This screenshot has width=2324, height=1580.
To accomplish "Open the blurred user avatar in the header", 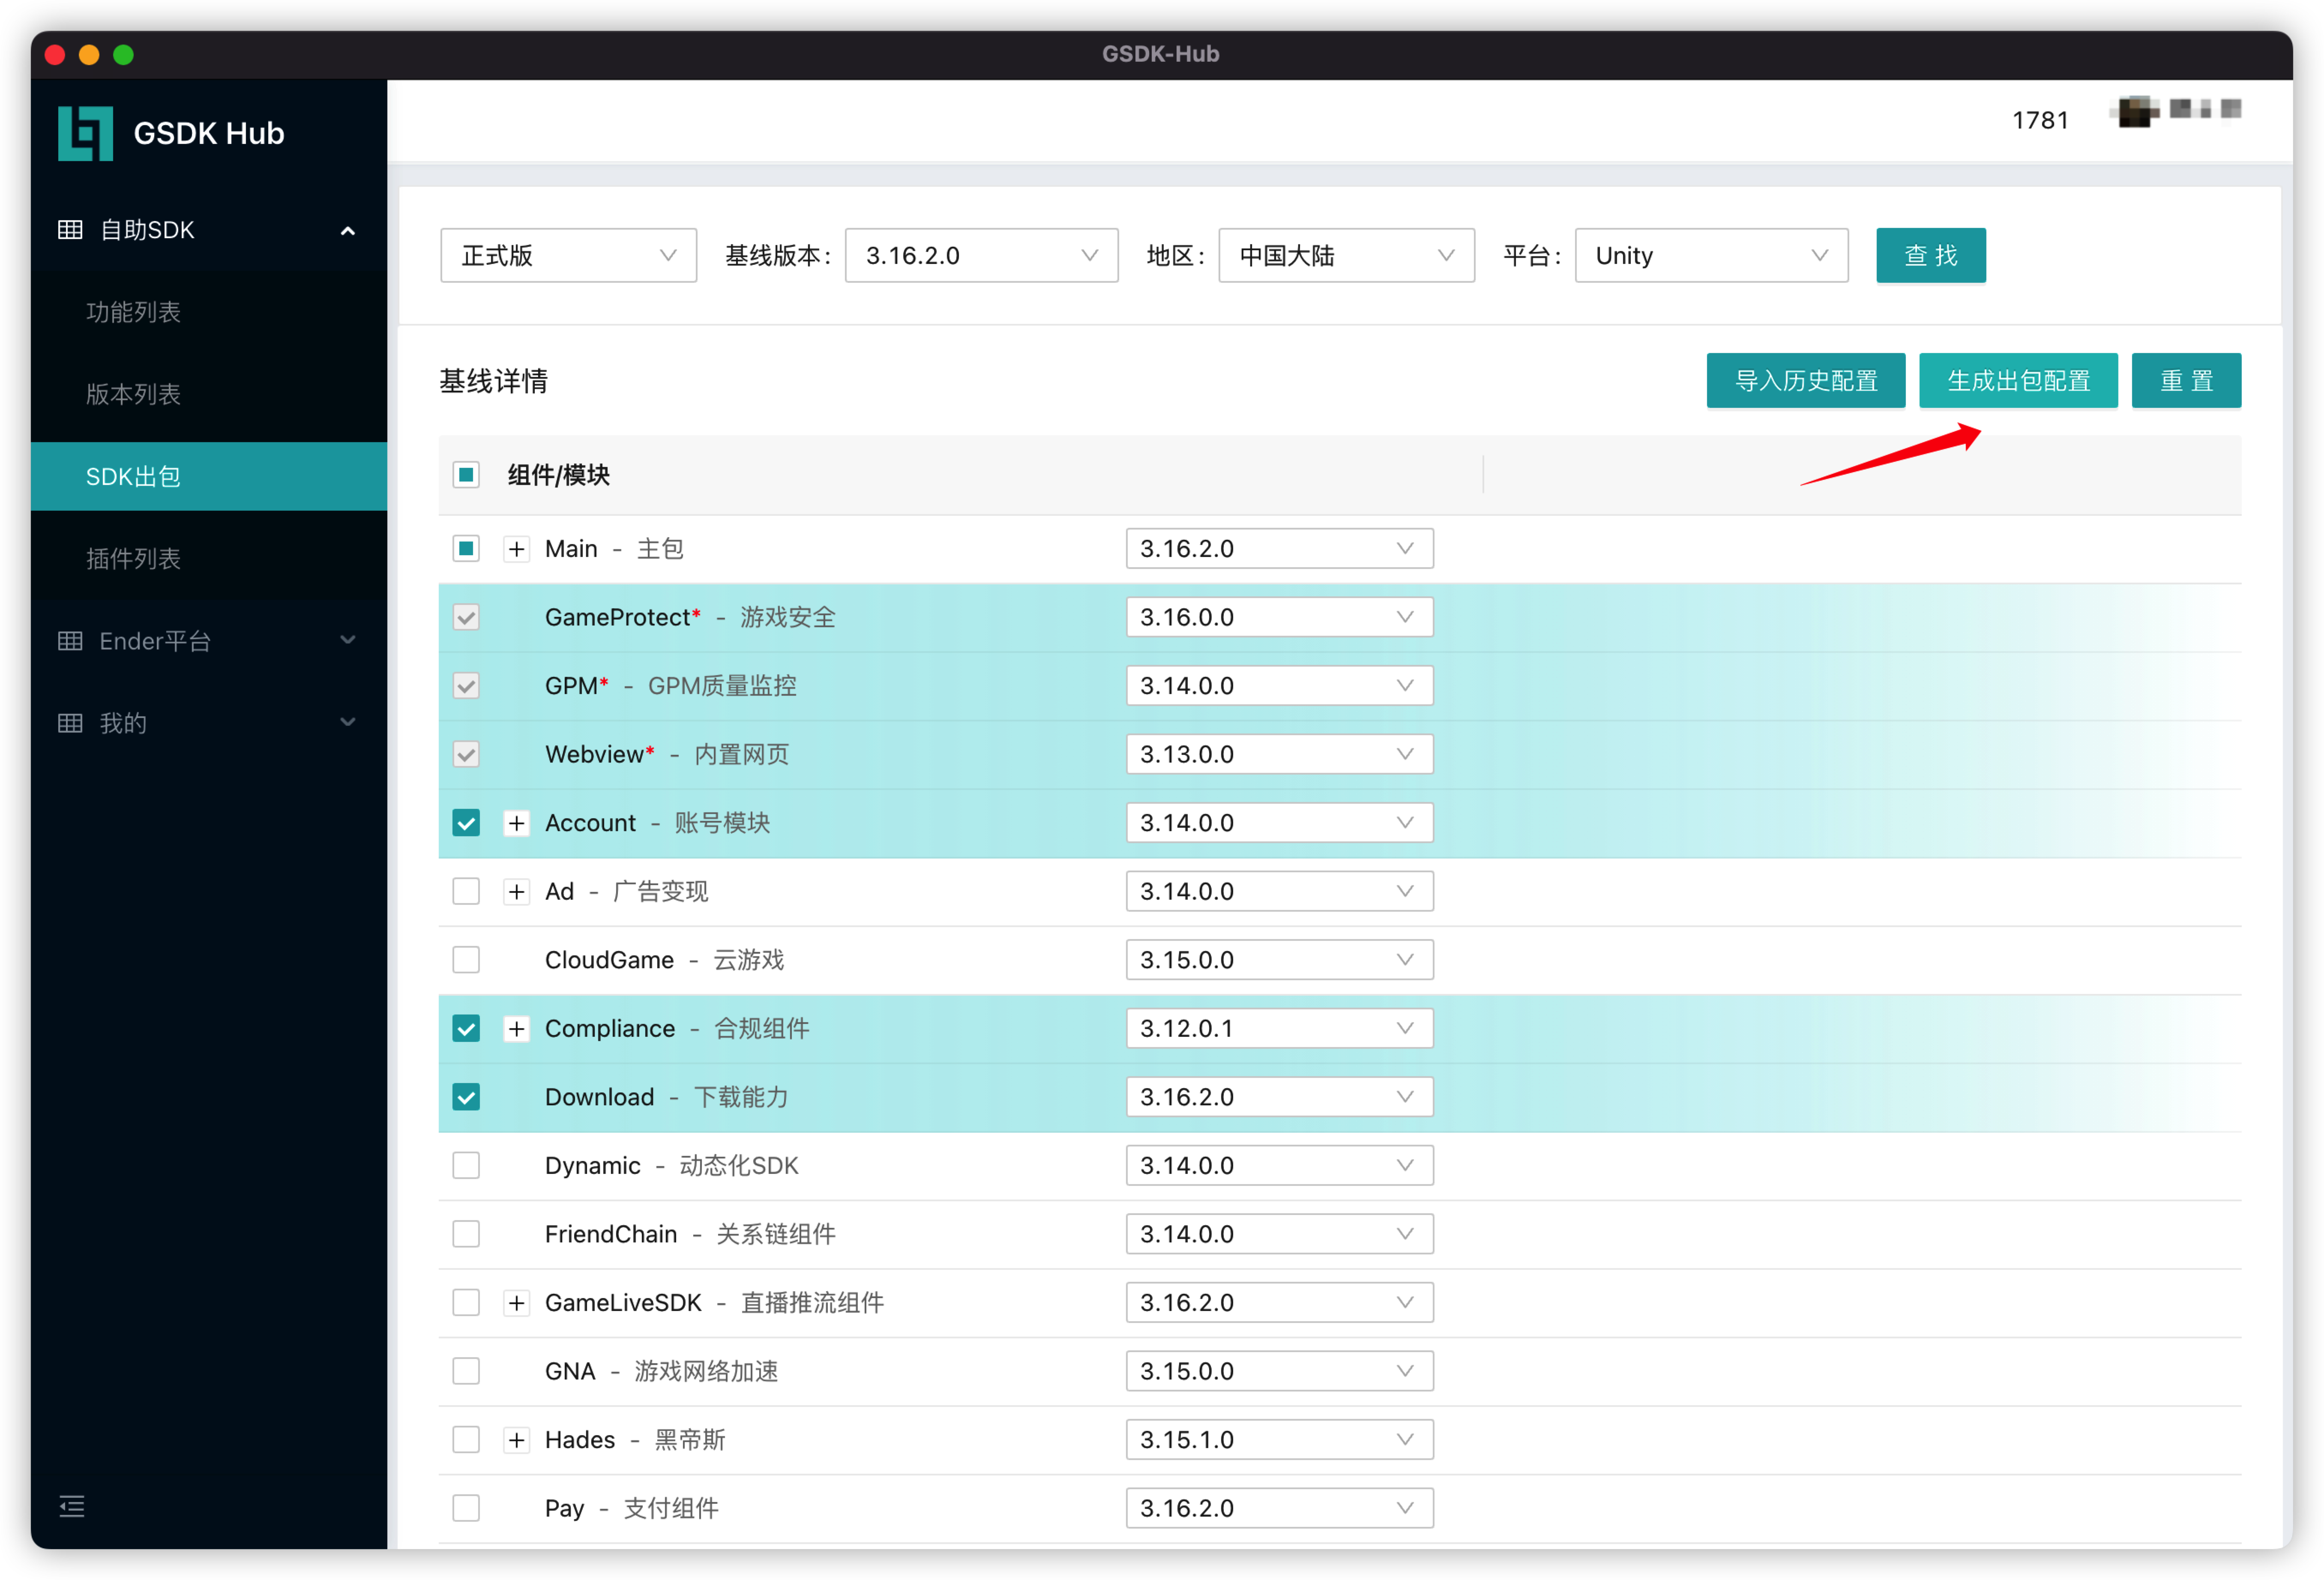I will click(x=2136, y=112).
